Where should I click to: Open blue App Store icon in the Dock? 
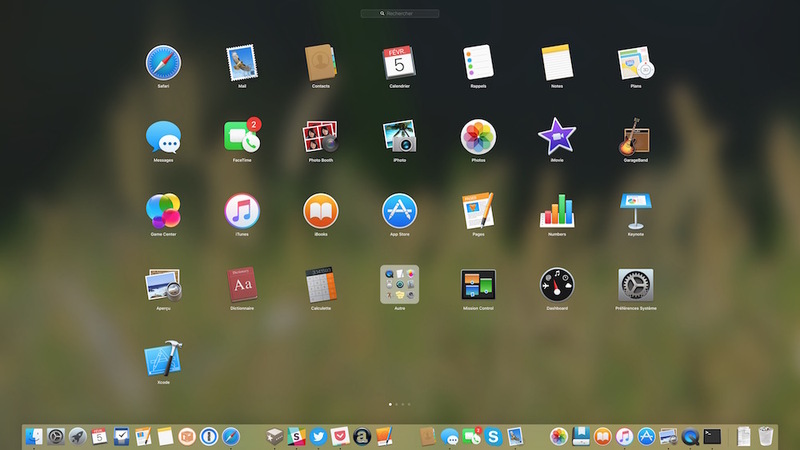click(646, 437)
